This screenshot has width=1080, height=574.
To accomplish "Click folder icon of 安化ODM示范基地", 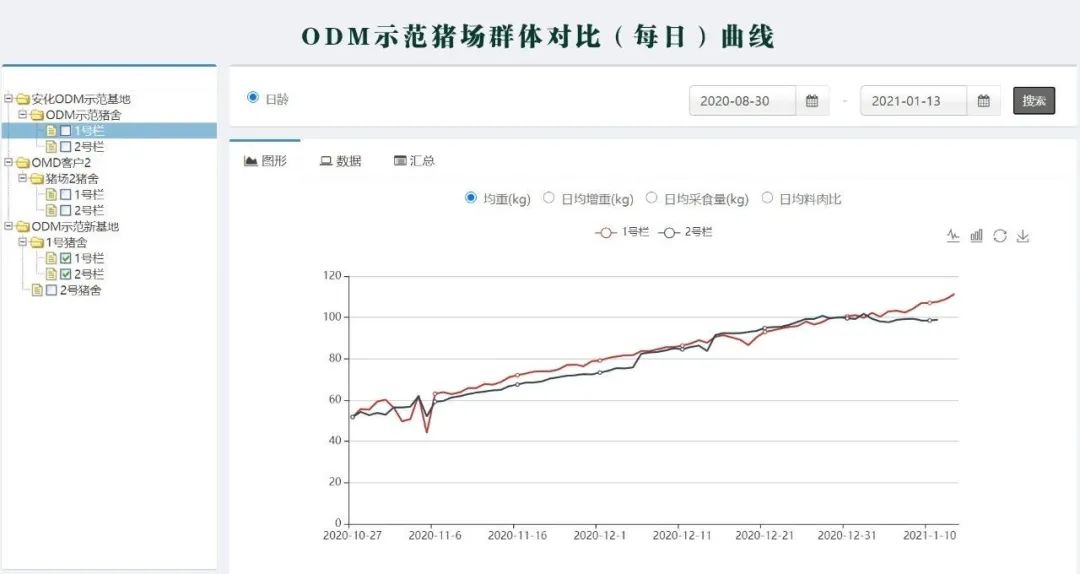I will 22,99.
